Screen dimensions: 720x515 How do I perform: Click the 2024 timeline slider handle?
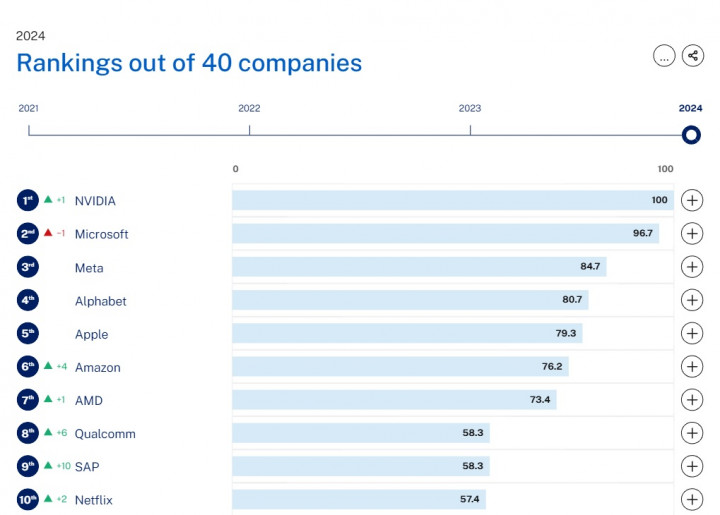point(690,135)
